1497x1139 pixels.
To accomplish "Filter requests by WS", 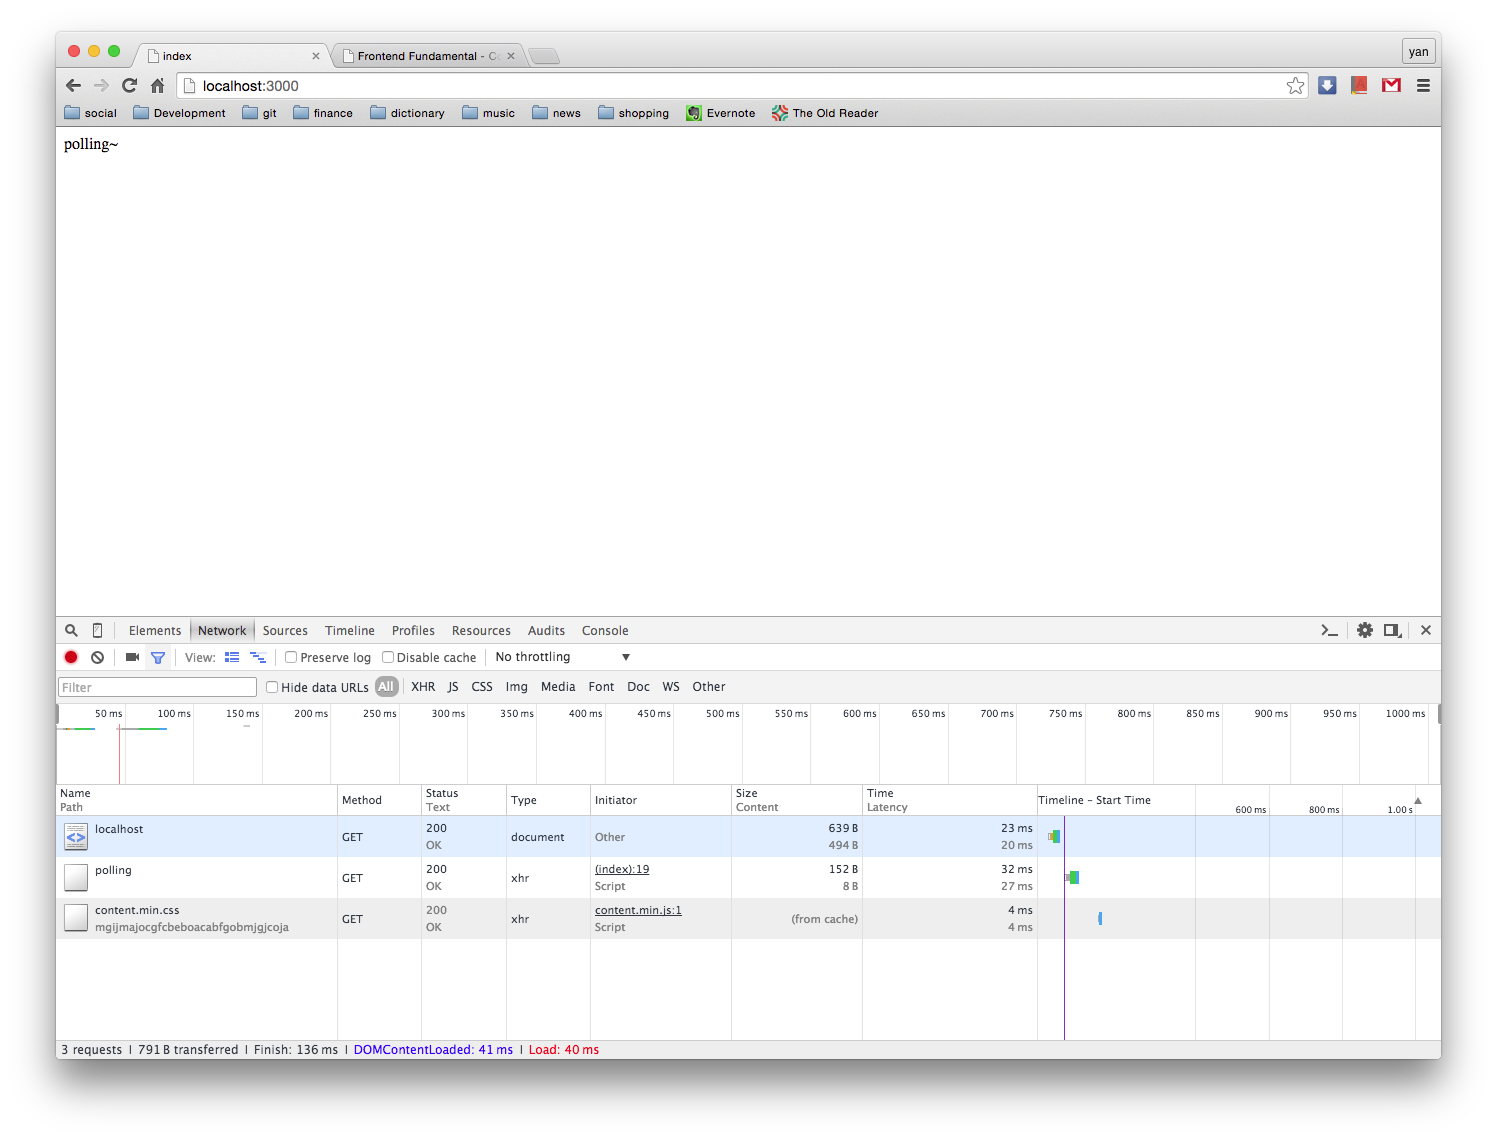I will pos(671,687).
